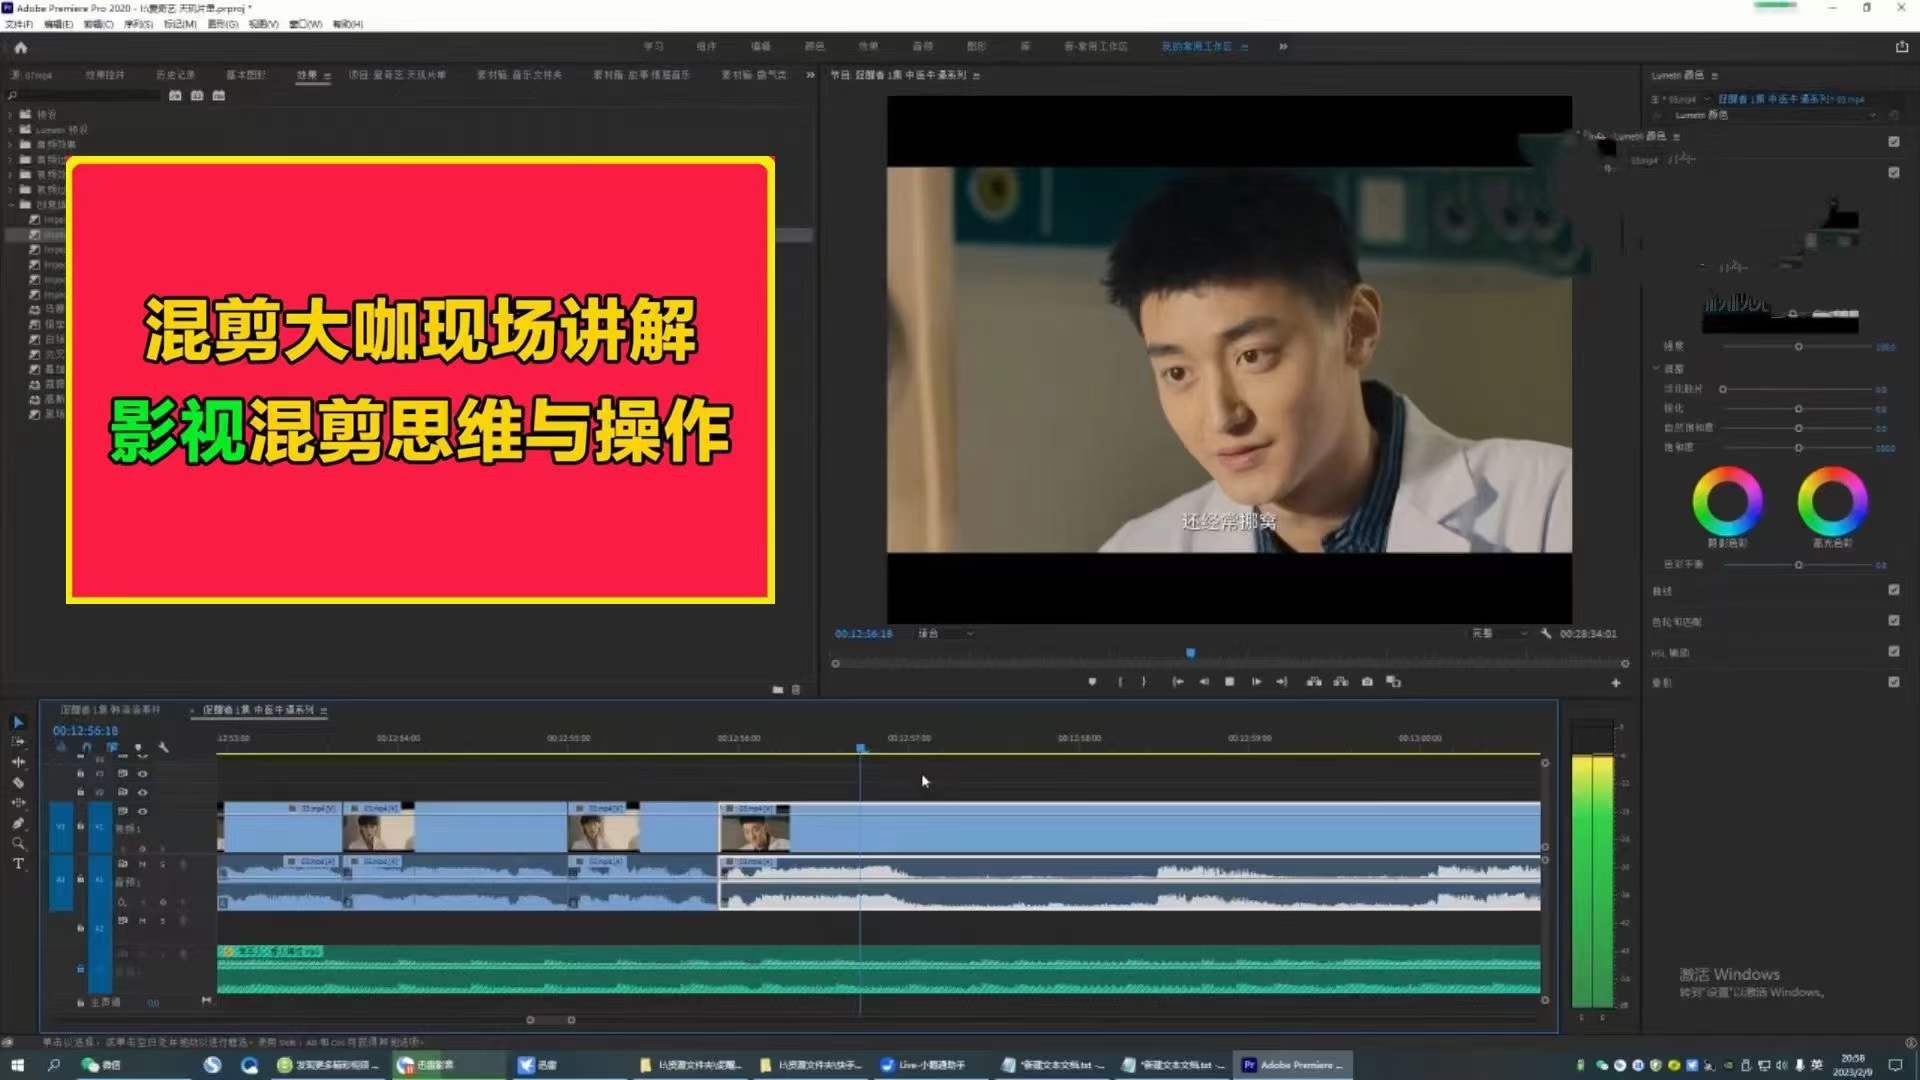
Task: Select the Ripple Edit tool
Action: tap(18, 762)
